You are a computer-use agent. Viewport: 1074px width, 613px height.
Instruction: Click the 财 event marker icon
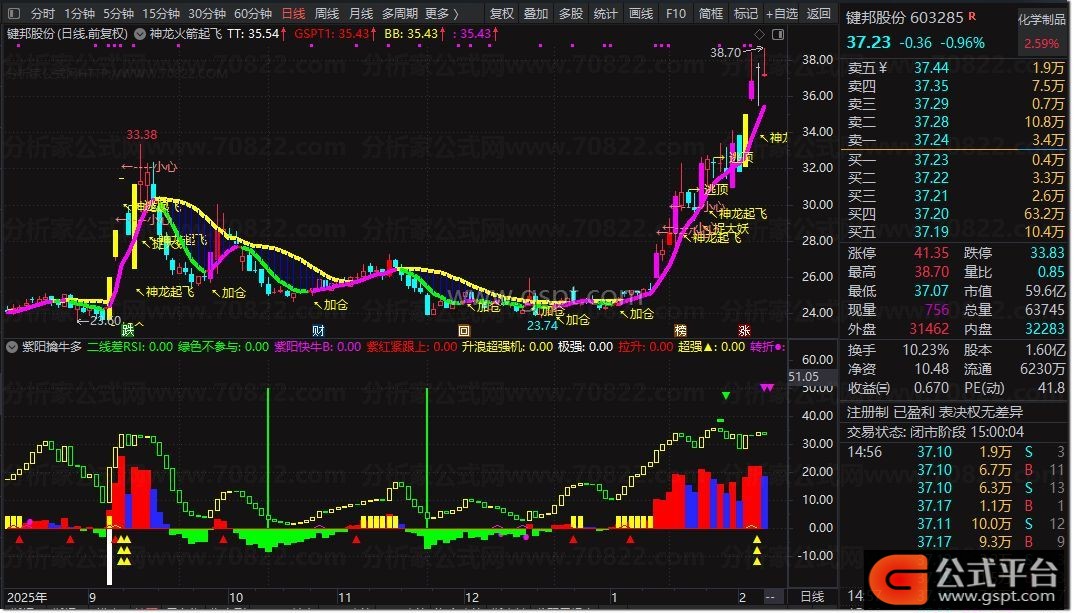pyautogui.click(x=318, y=330)
